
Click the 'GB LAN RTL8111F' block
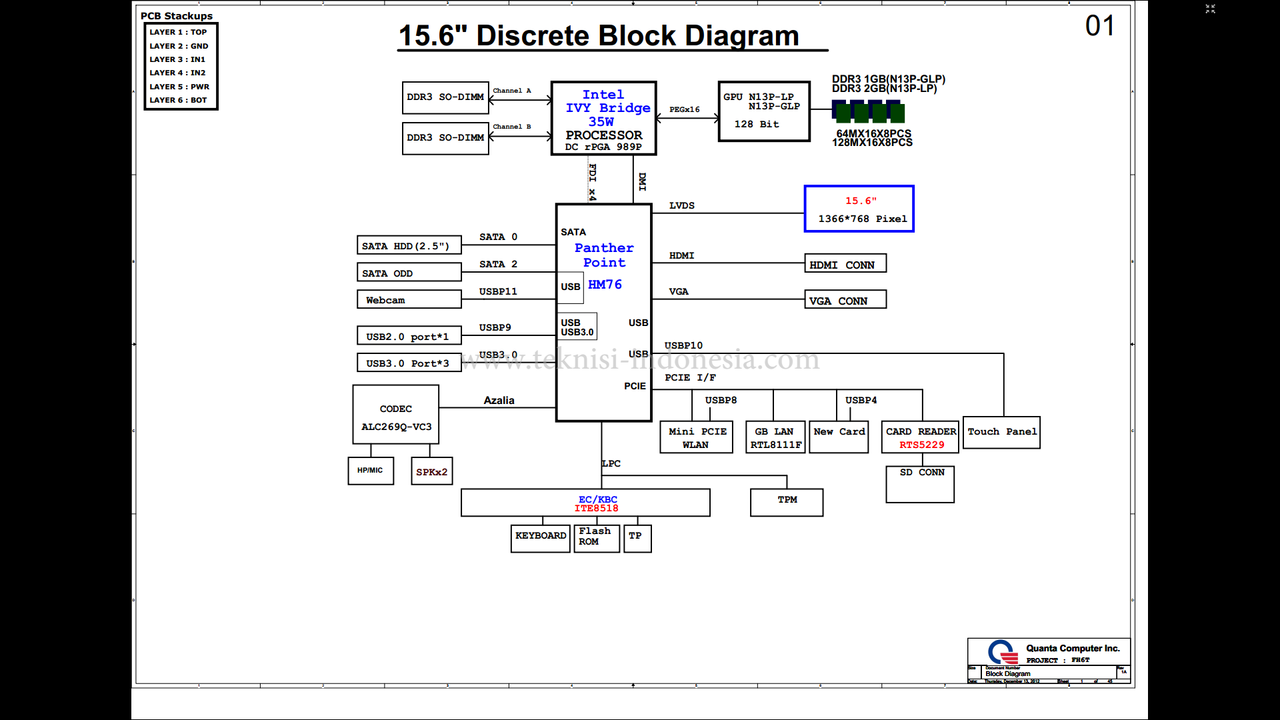[775, 437]
